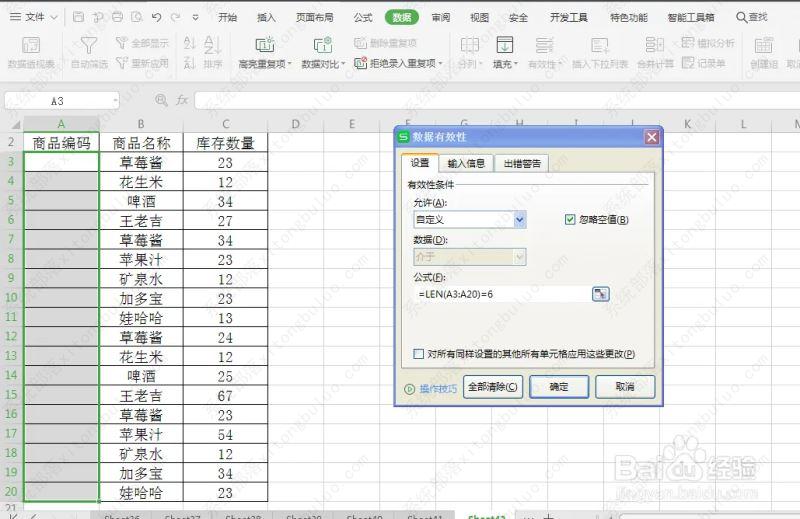Switch to the 输入信息 tab
The height and width of the screenshot is (519, 800).
[x=466, y=163]
